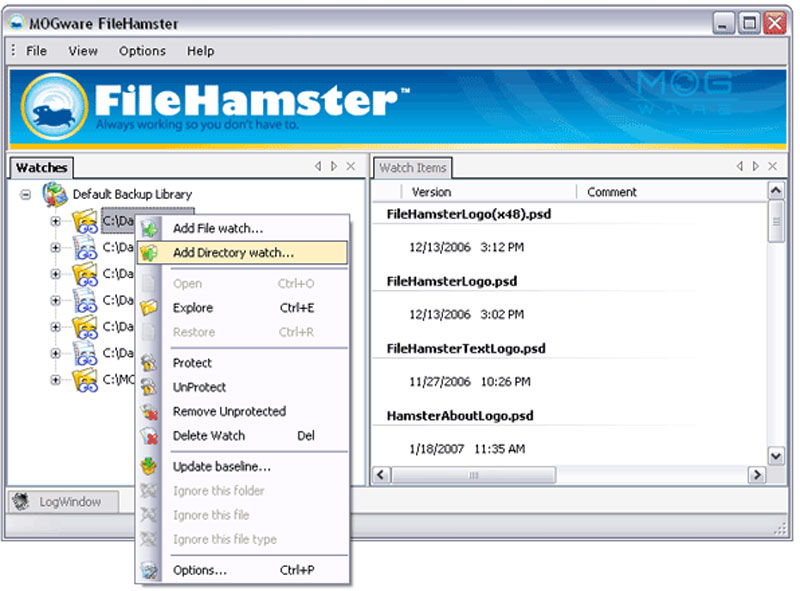Select the FileHamsterTextLogo.psd entry
800x591 pixels.
tap(466, 349)
